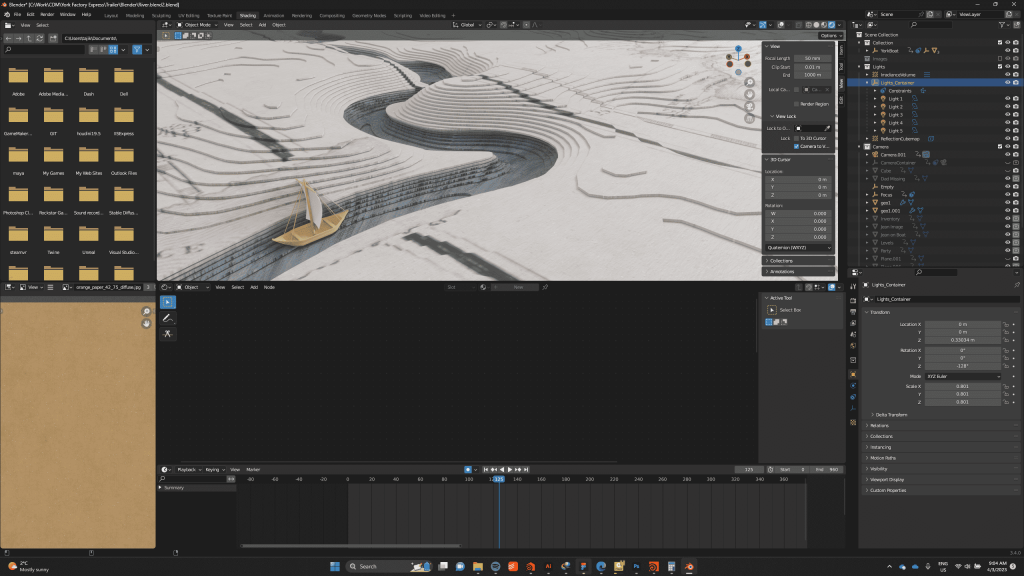
Task: Expand the Motion Paths panel
Action: [940, 458]
